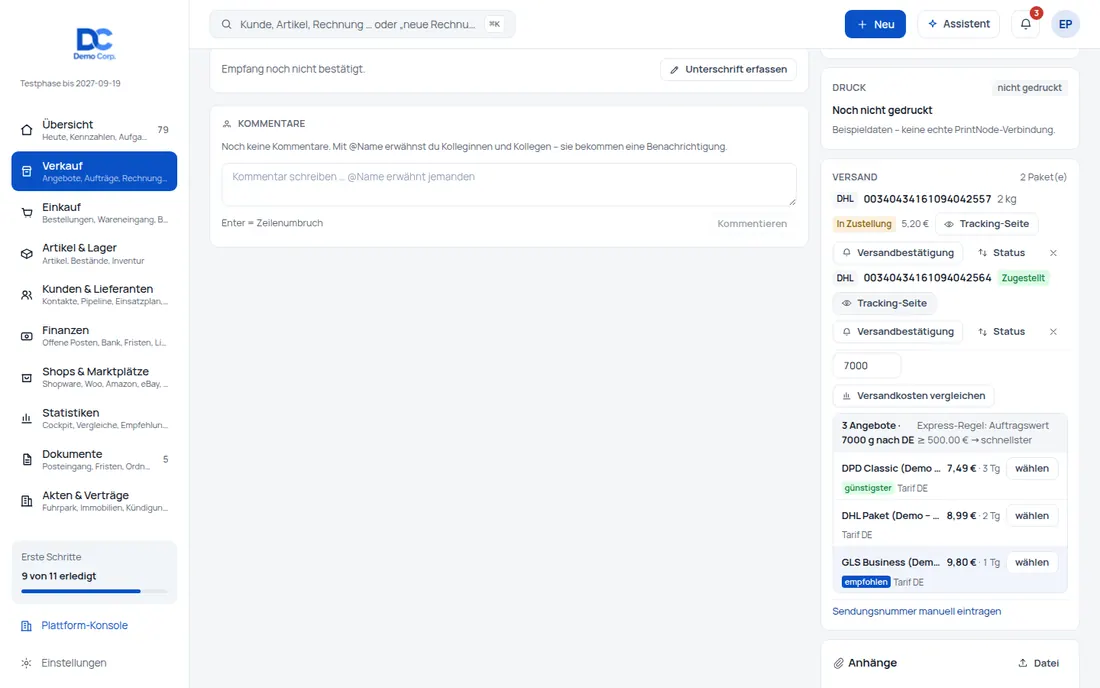
Task: Click the Finanzen money icon
Action: (27, 336)
